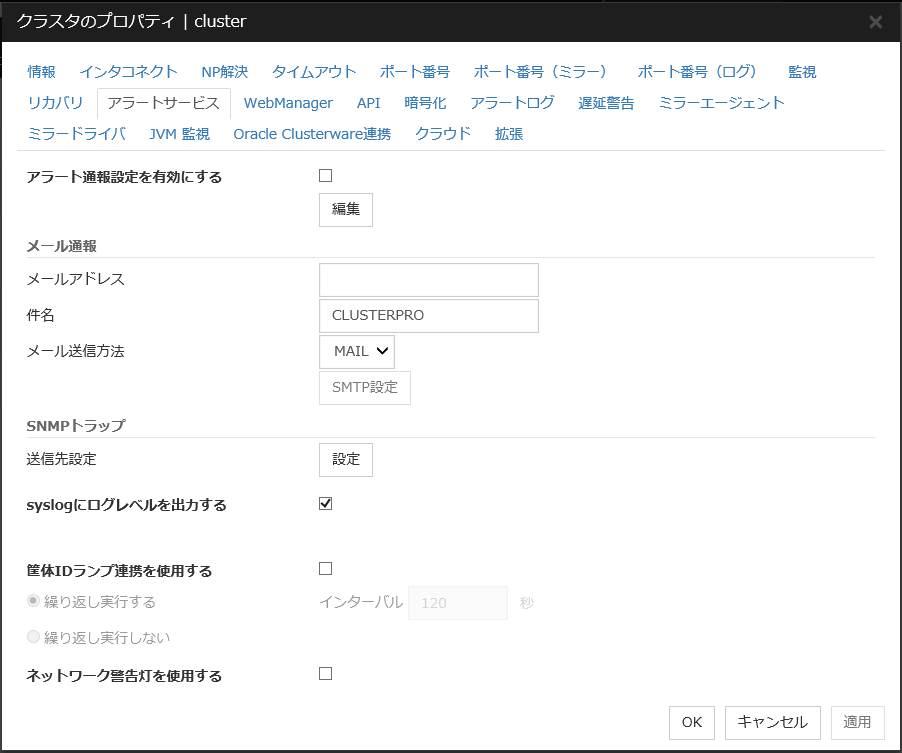The height and width of the screenshot is (753, 902).
Task: Enable 筐体IDランプ連携を使用する checkbox
Action: click(324, 567)
